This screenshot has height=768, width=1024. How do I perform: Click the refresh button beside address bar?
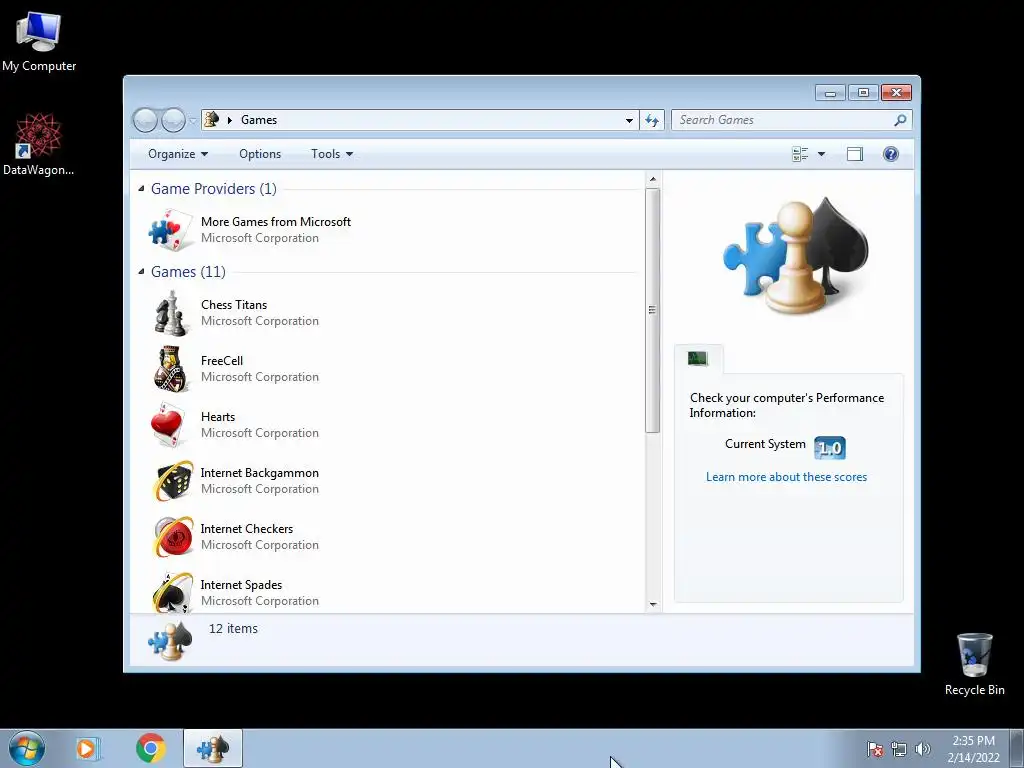pyautogui.click(x=652, y=120)
